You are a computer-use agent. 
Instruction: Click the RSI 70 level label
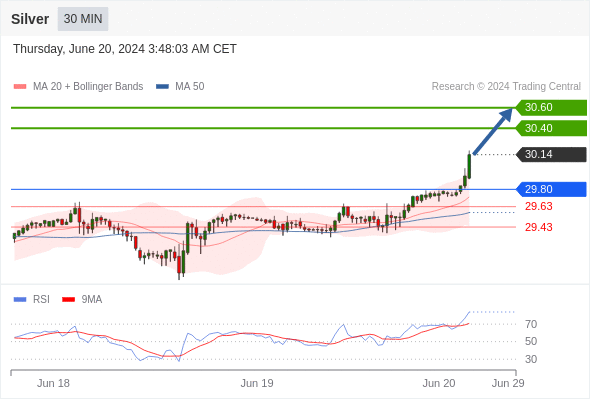tap(531, 324)
